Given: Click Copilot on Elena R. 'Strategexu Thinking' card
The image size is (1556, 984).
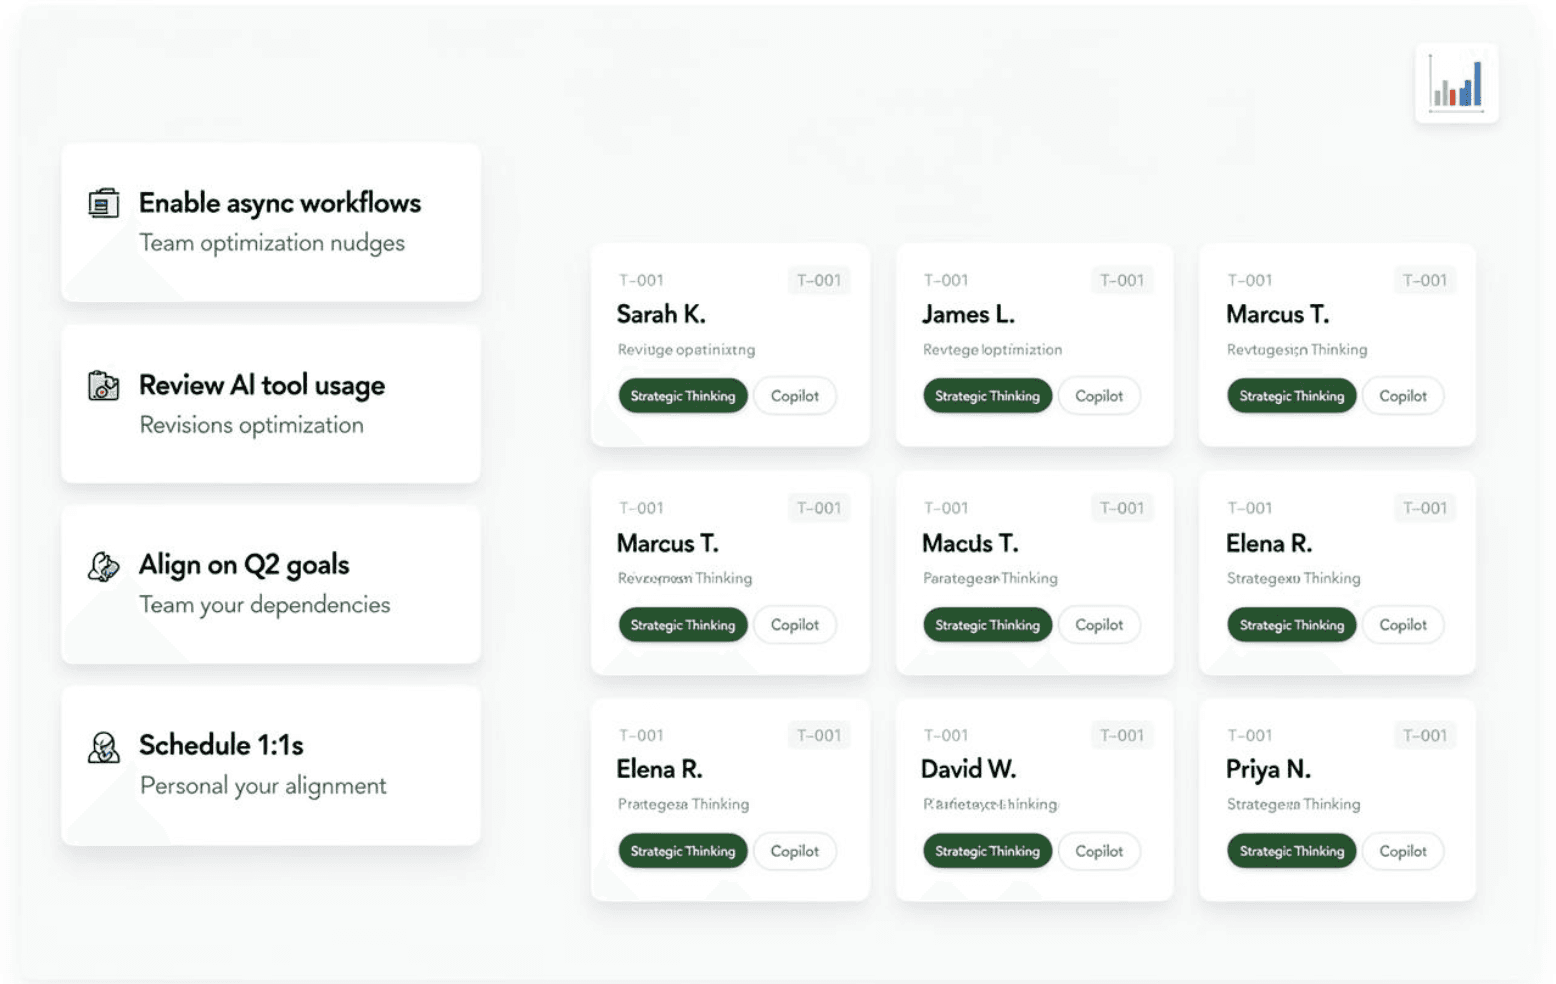Looking at the screenshot, I should (1403, 625).
